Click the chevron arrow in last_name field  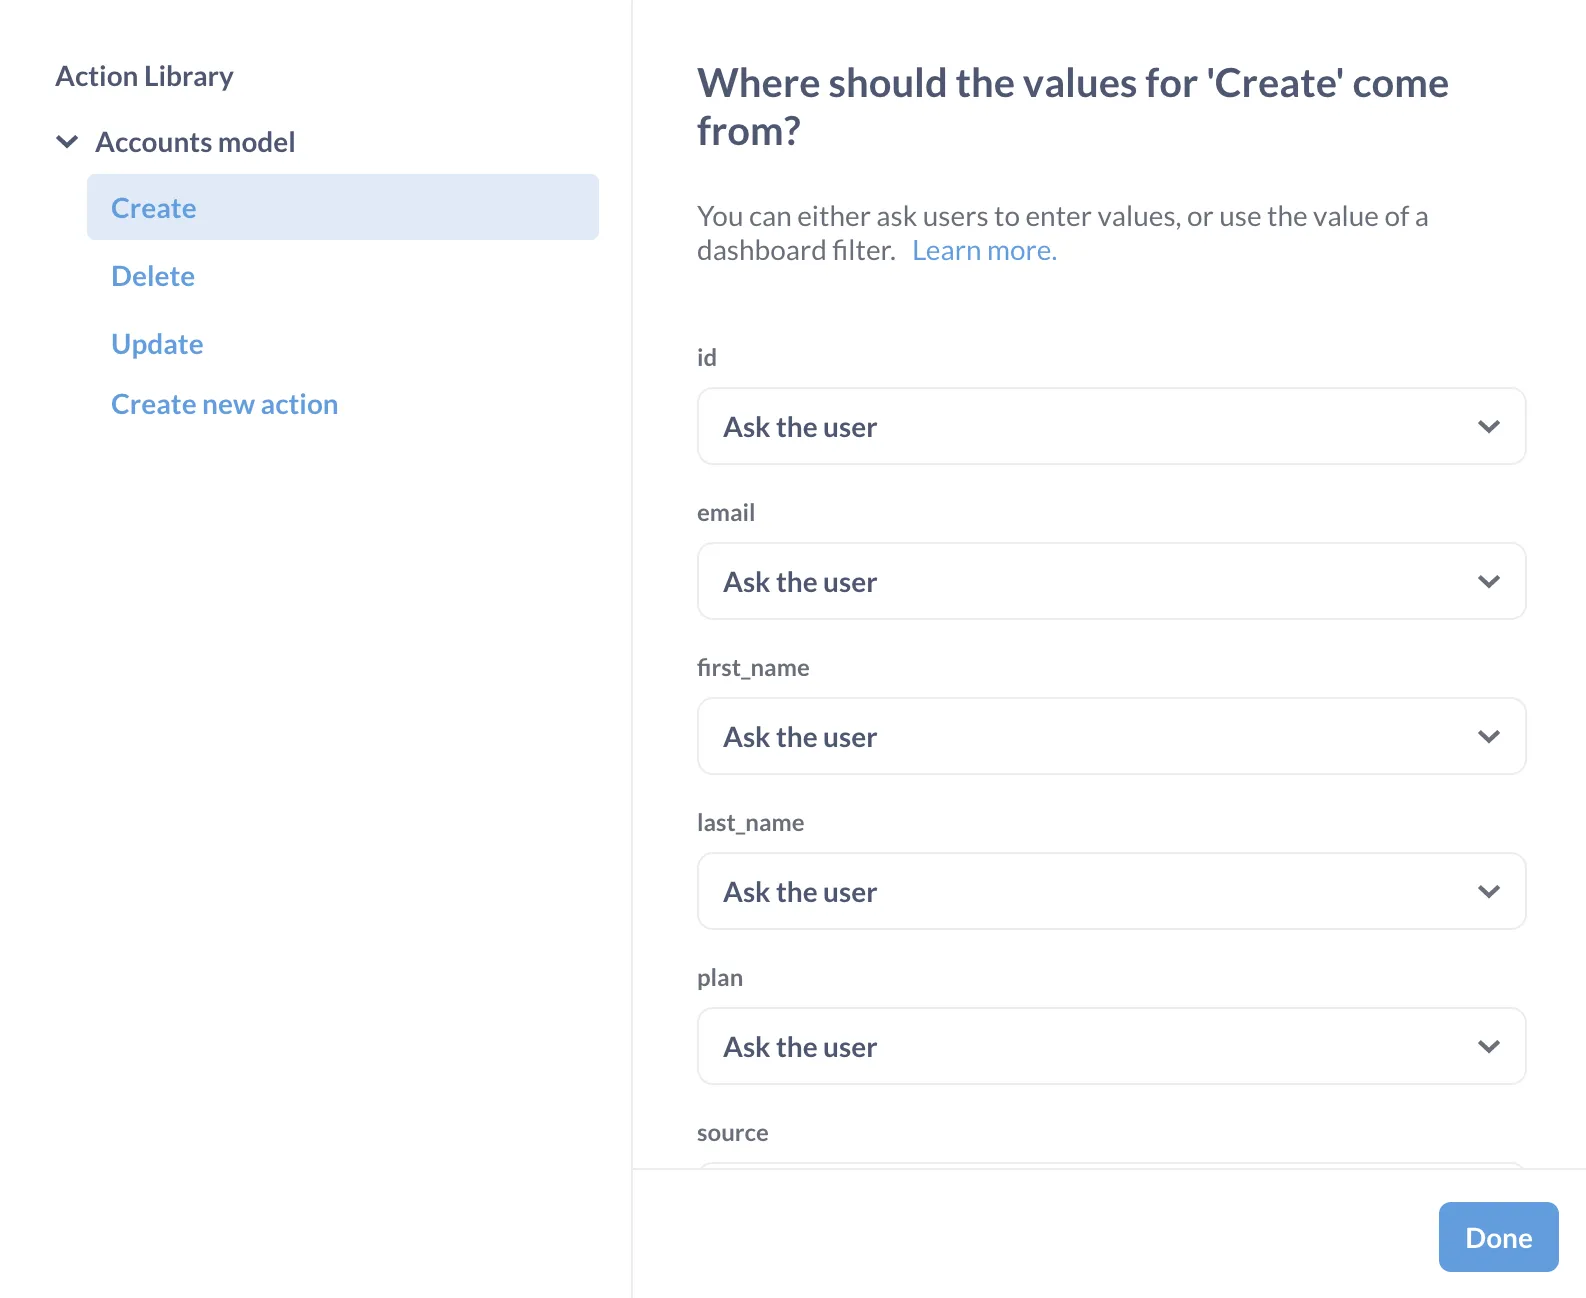[x=1489, y=892]
